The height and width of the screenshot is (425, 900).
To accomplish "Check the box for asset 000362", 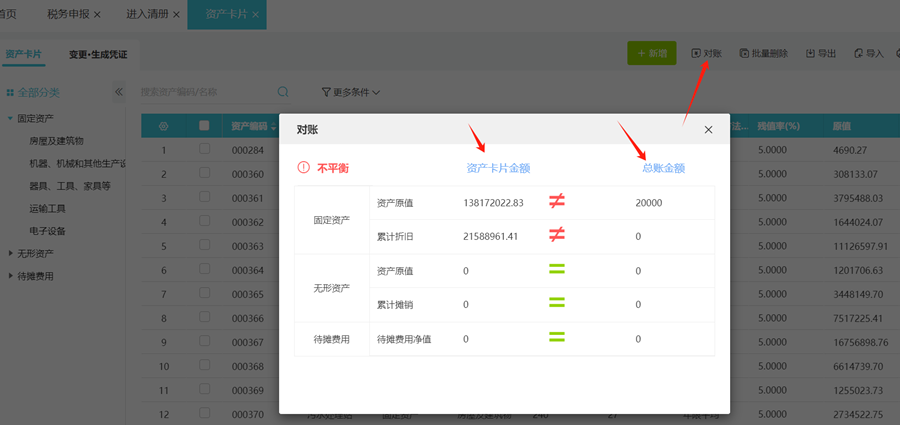I will pos(204,221).
